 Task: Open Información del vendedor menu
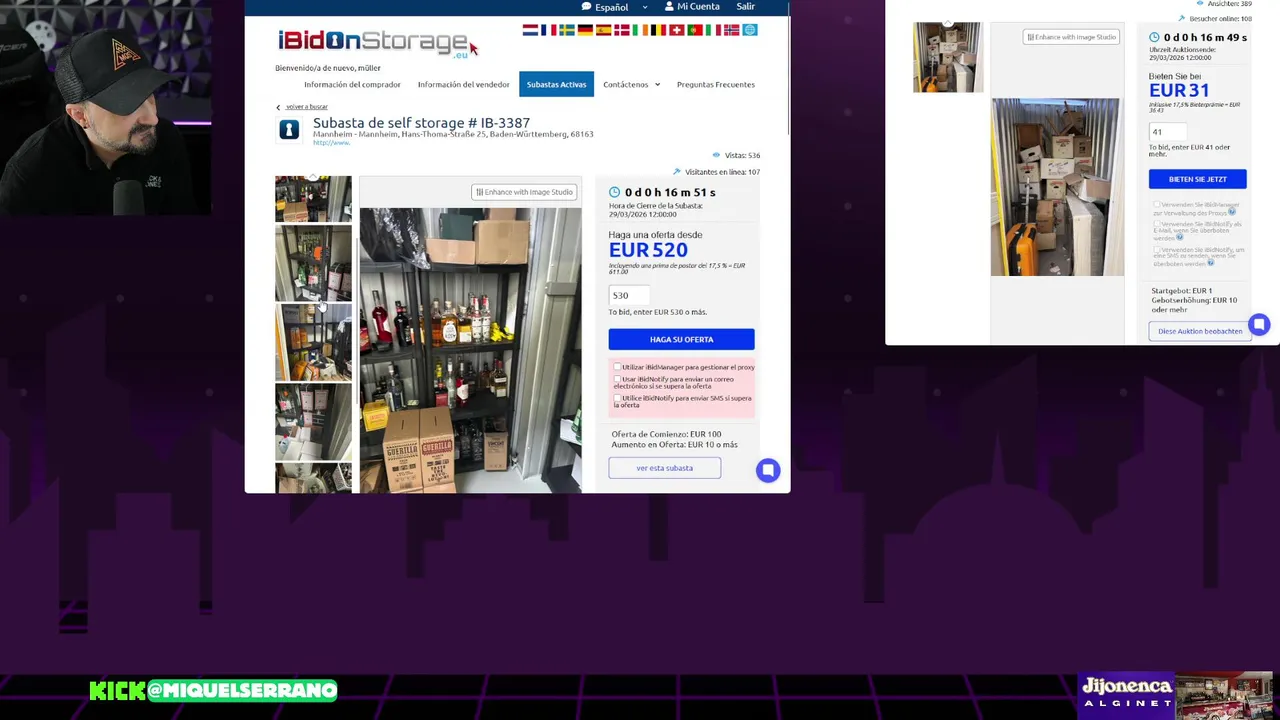463,84
